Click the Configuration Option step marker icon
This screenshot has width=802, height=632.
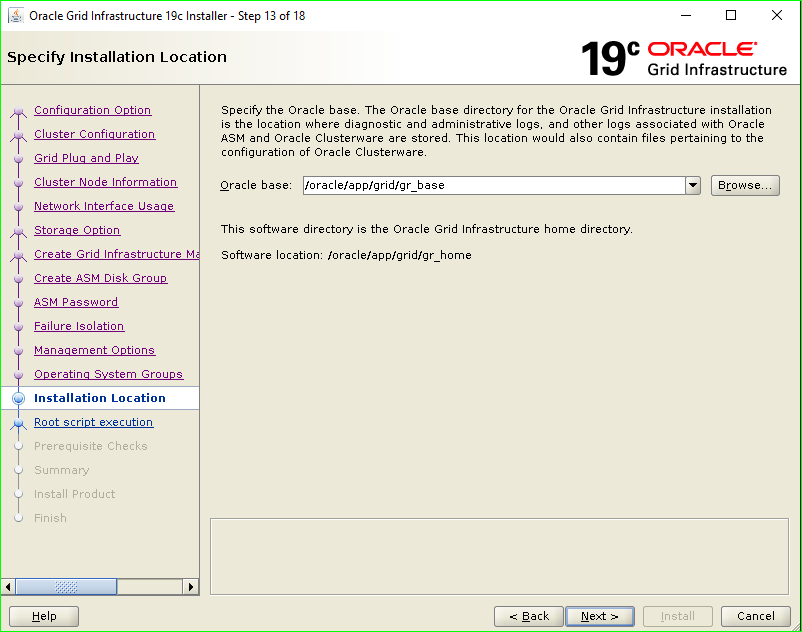(18, 111)
